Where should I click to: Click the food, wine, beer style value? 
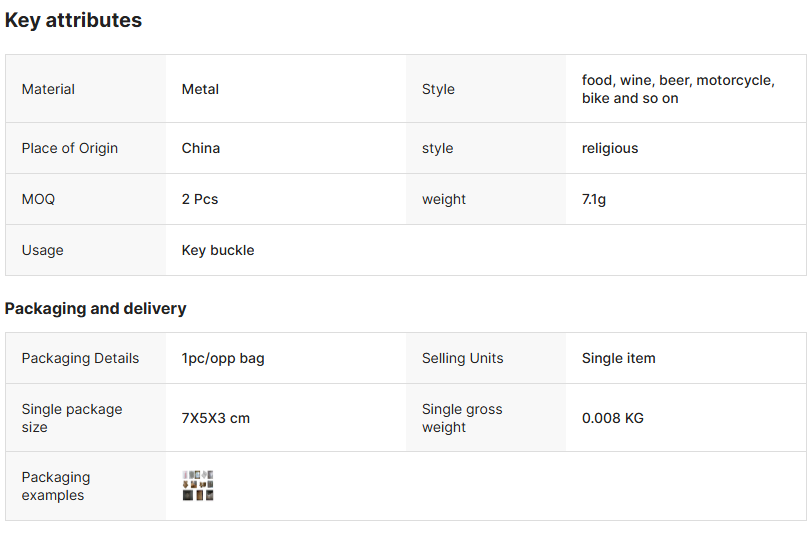[x=678, y=89]
